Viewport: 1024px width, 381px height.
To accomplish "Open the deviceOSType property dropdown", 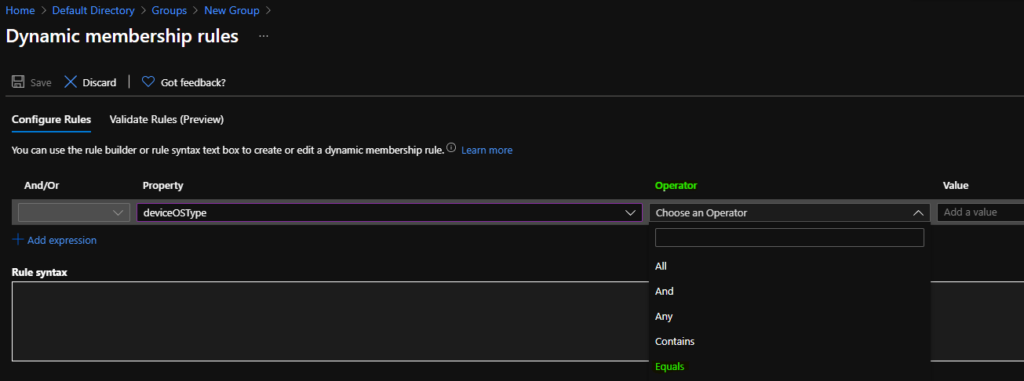I will 389,212.
